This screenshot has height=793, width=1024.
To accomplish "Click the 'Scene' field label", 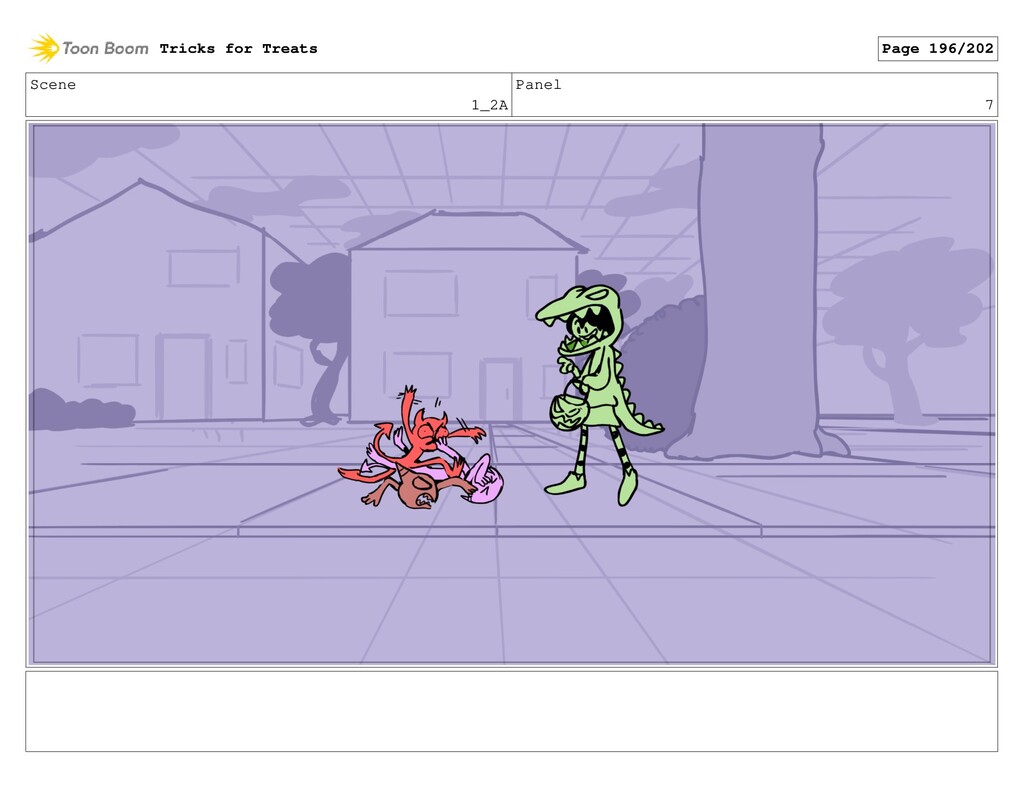I will (x=53, y=85).
